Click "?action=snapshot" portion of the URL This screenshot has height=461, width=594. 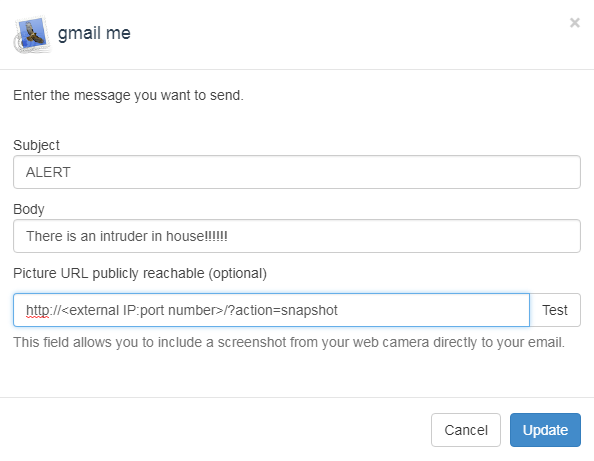(283, 311)
